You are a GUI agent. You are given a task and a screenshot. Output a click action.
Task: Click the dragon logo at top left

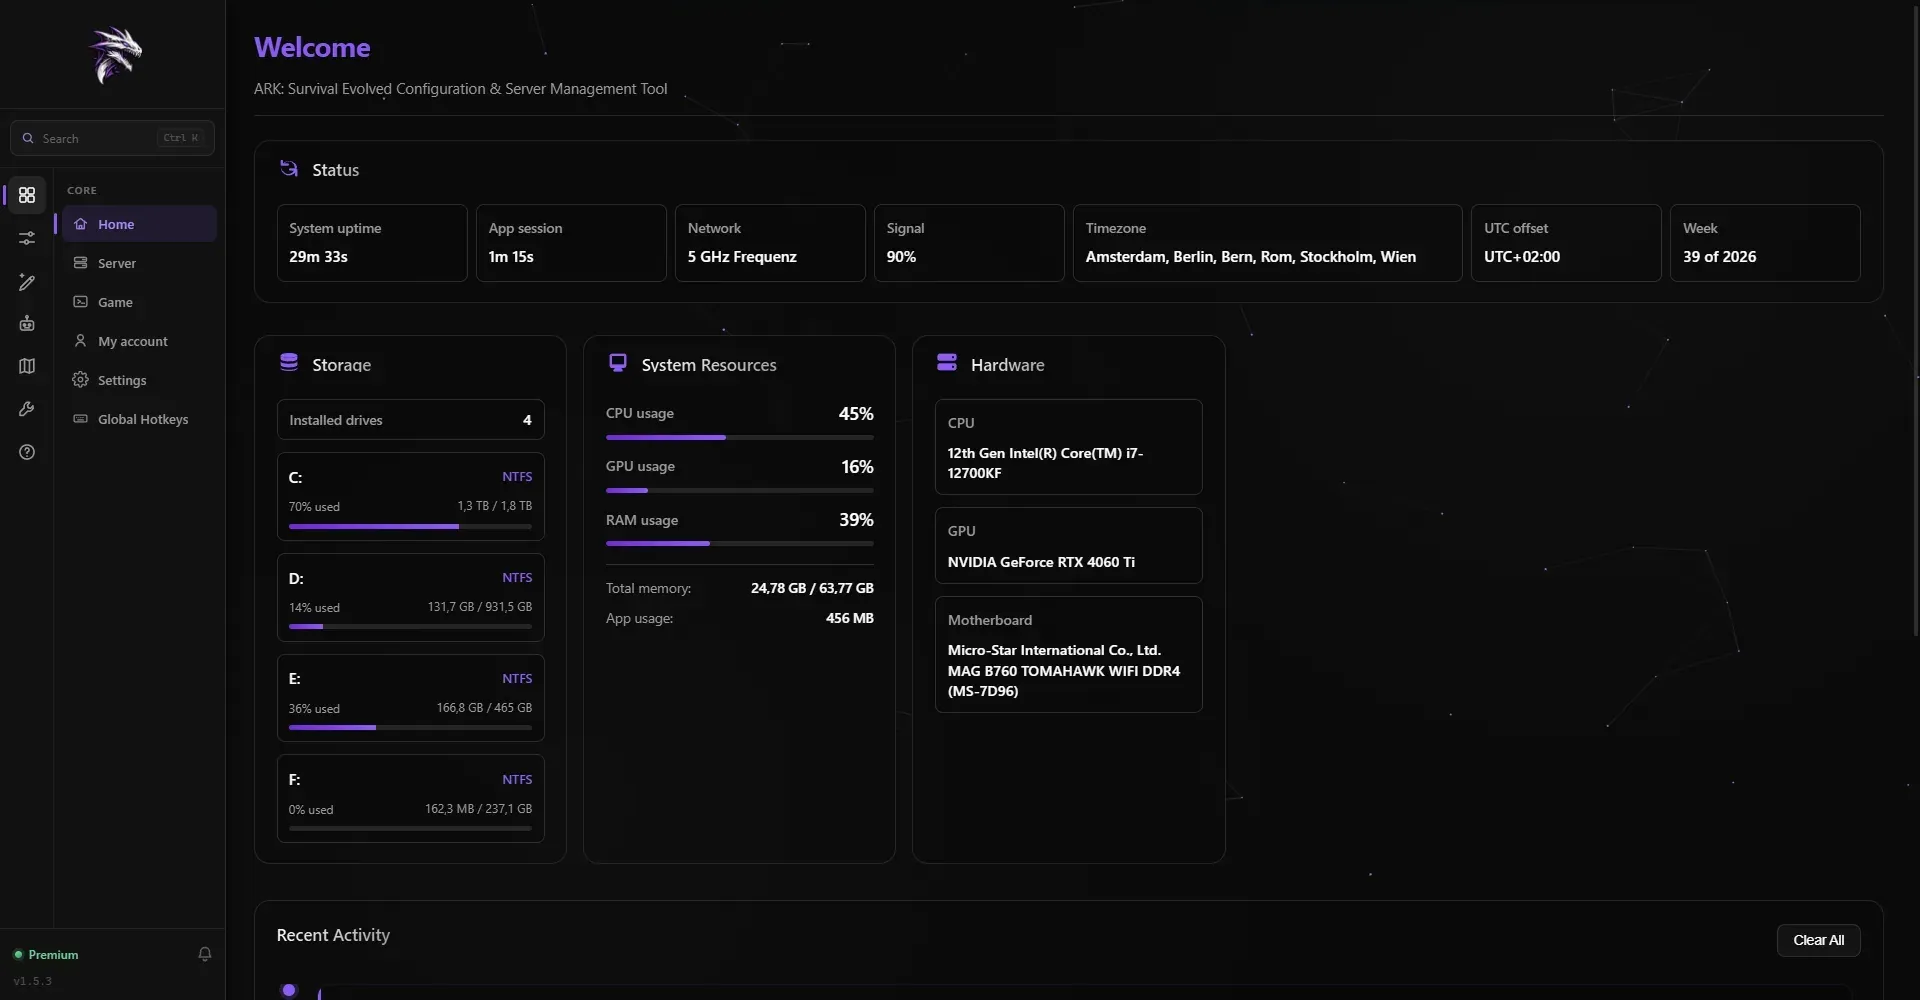(x=114, y=54)
